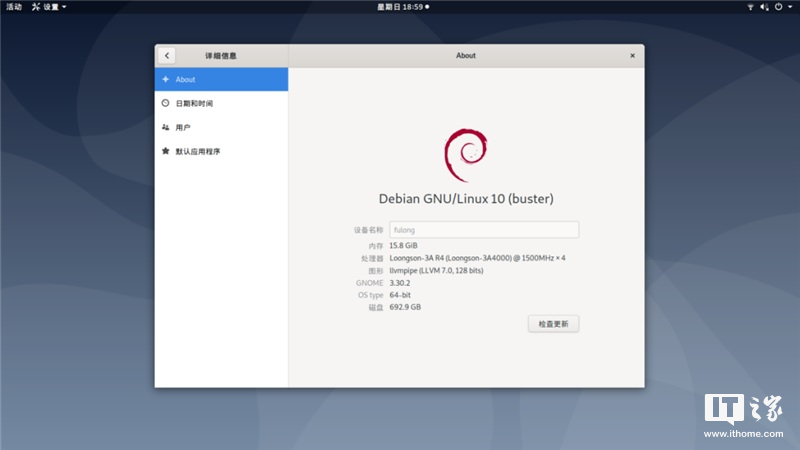Click the settings wrench icon in top bar
Image resolution: width=800 pixels, height=450 pixels.
[x=36, y=7]
